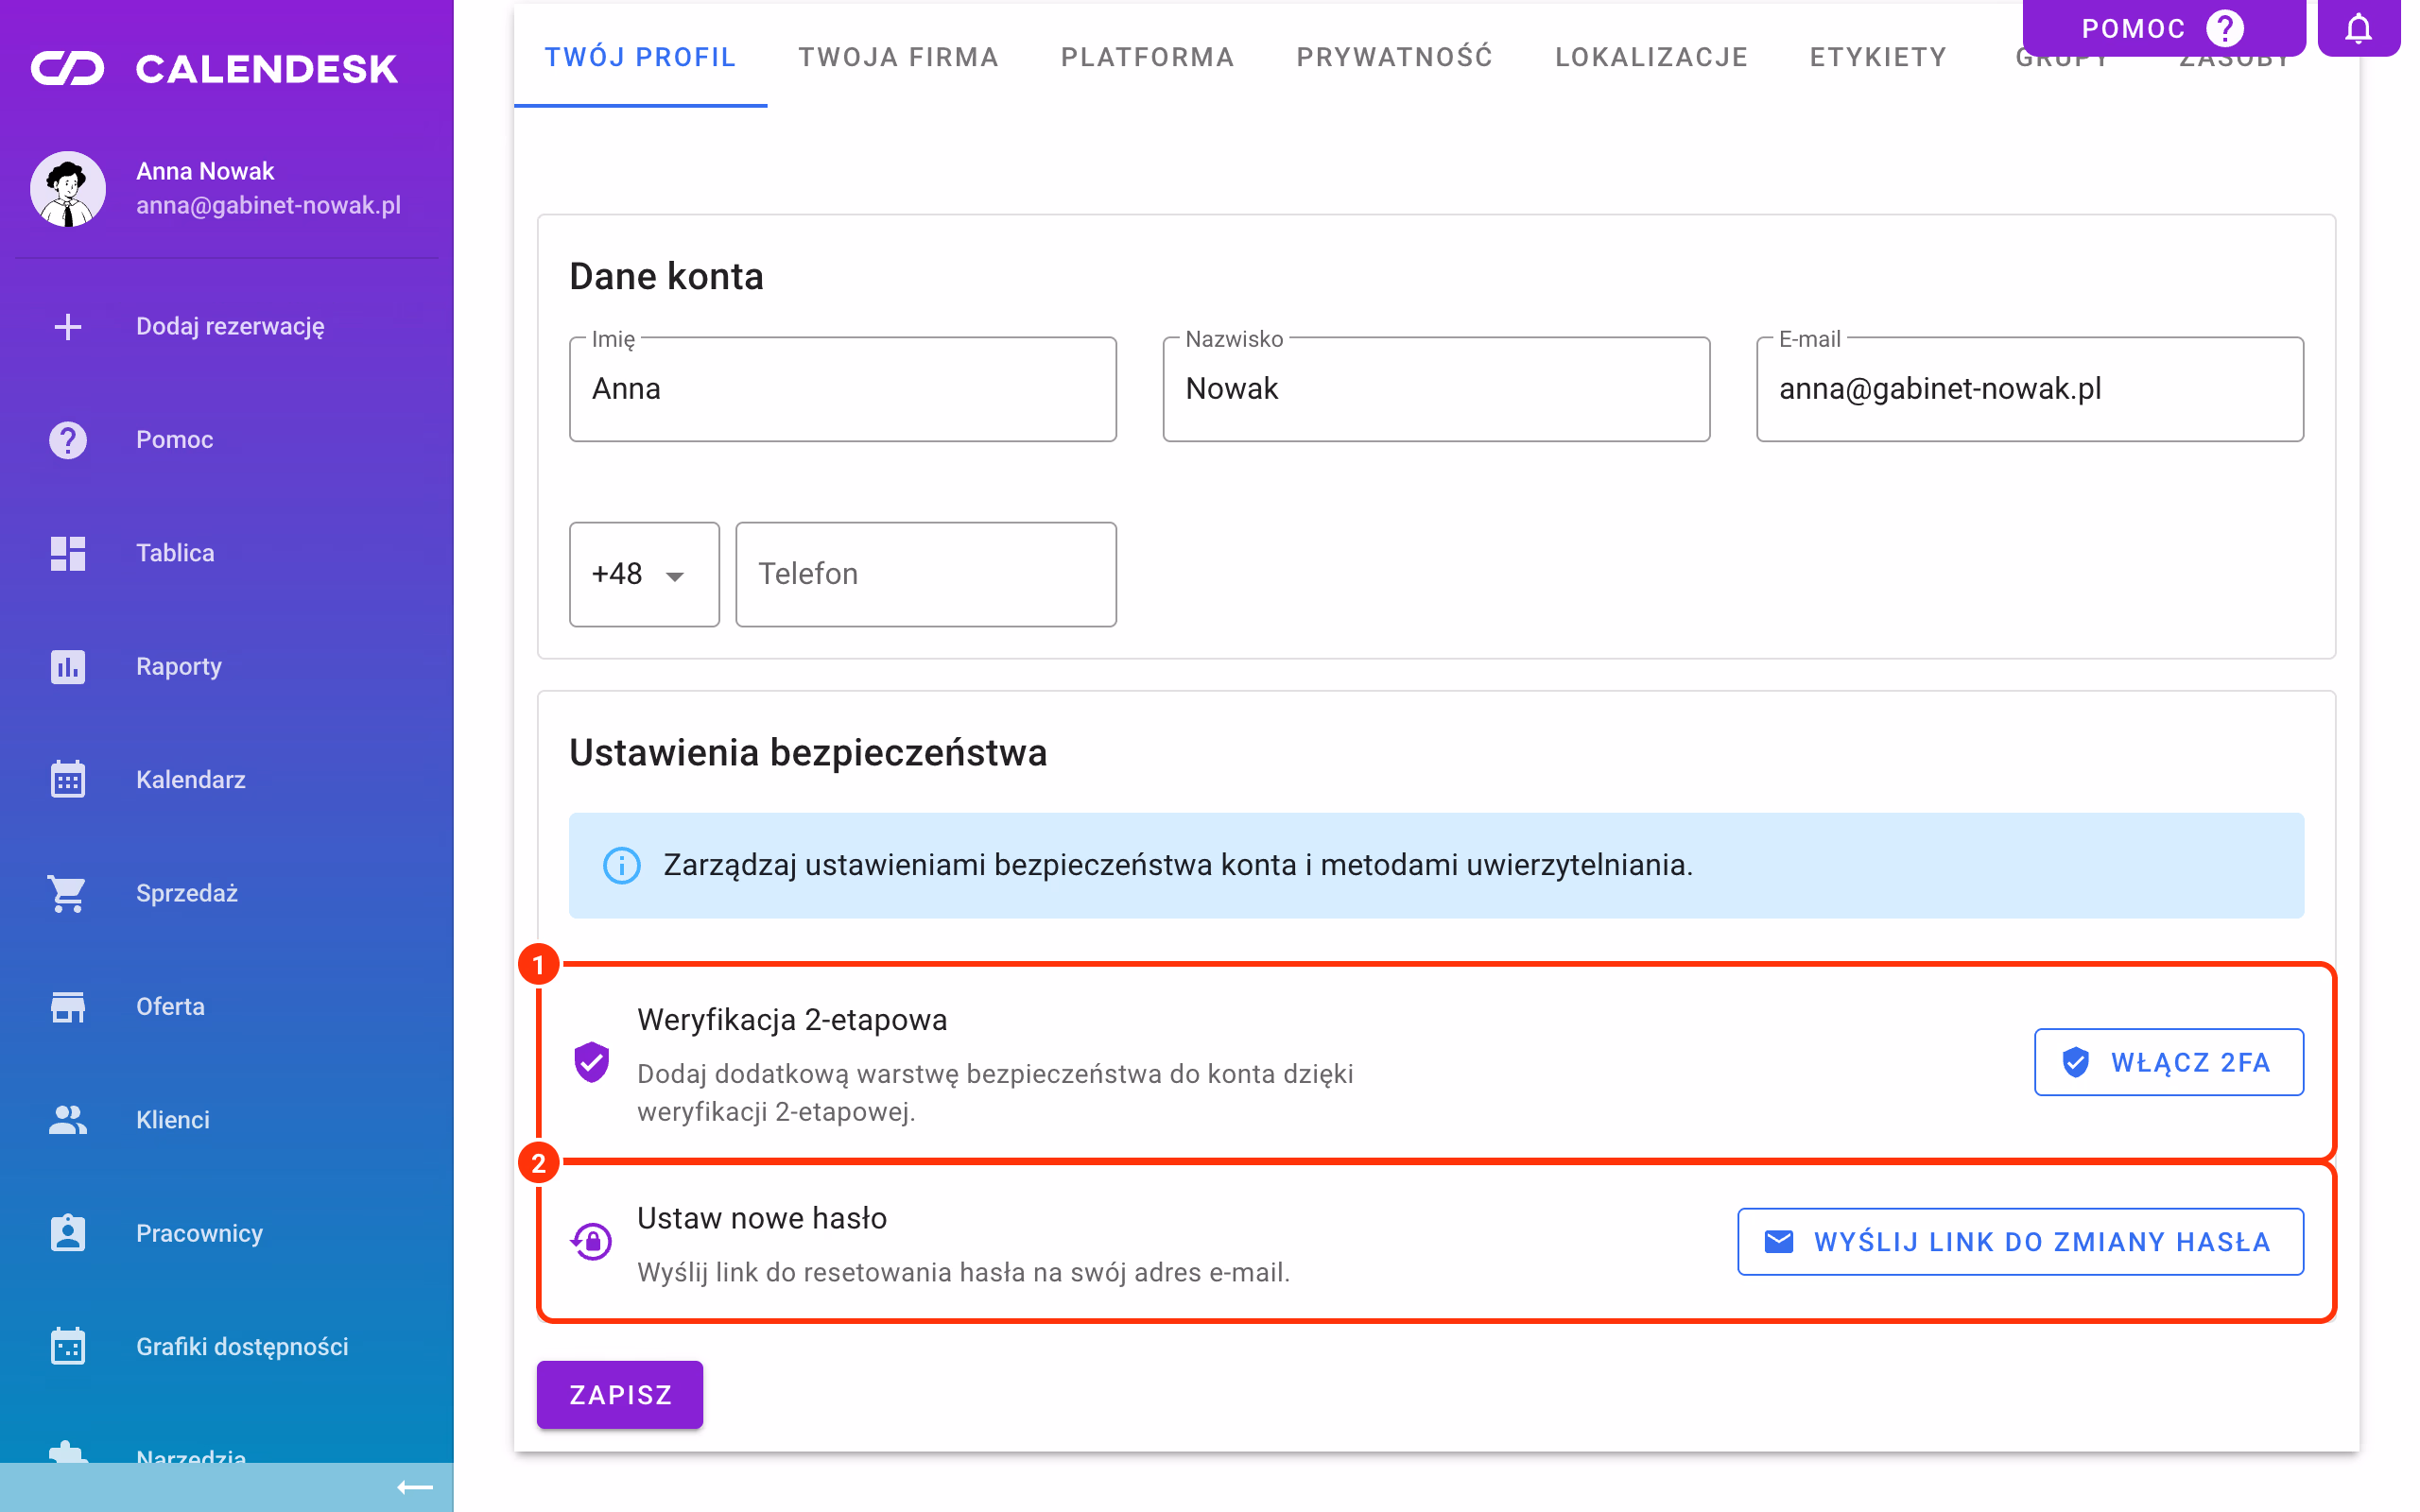Open Dodaj rezerwację in the sidebar

point(227,326)
